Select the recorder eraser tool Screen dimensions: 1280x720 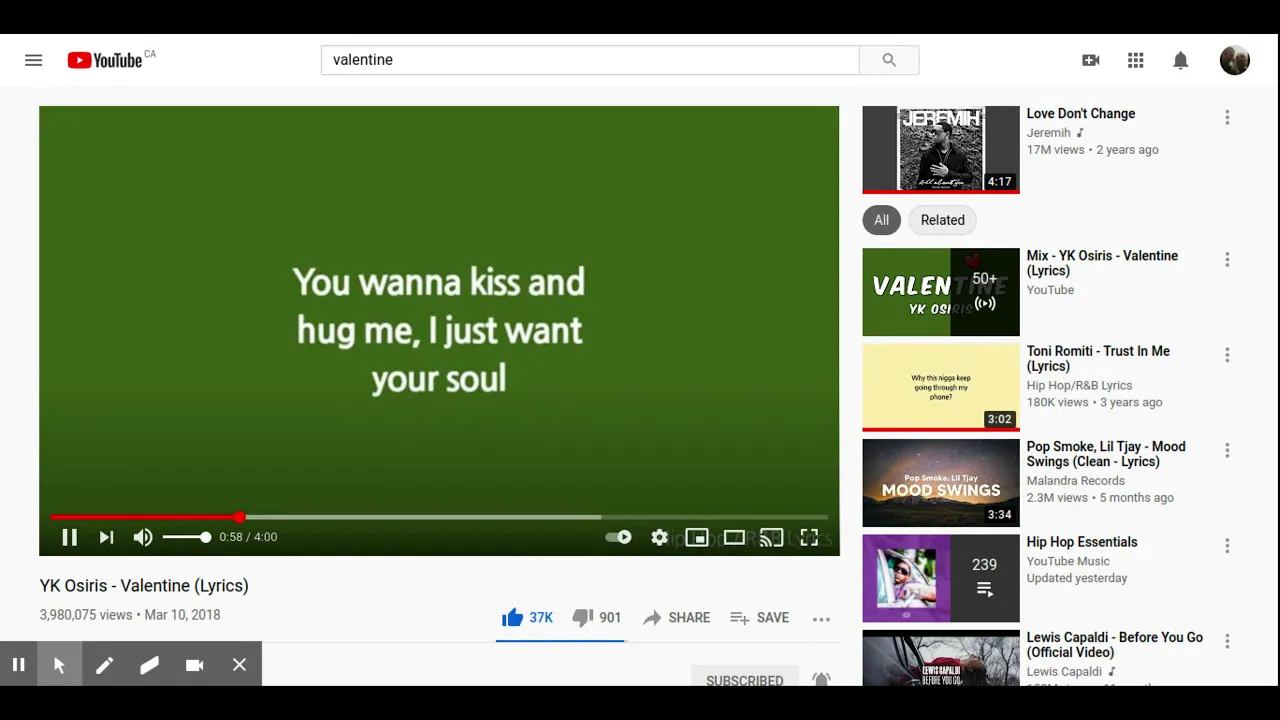coord(149,664)
